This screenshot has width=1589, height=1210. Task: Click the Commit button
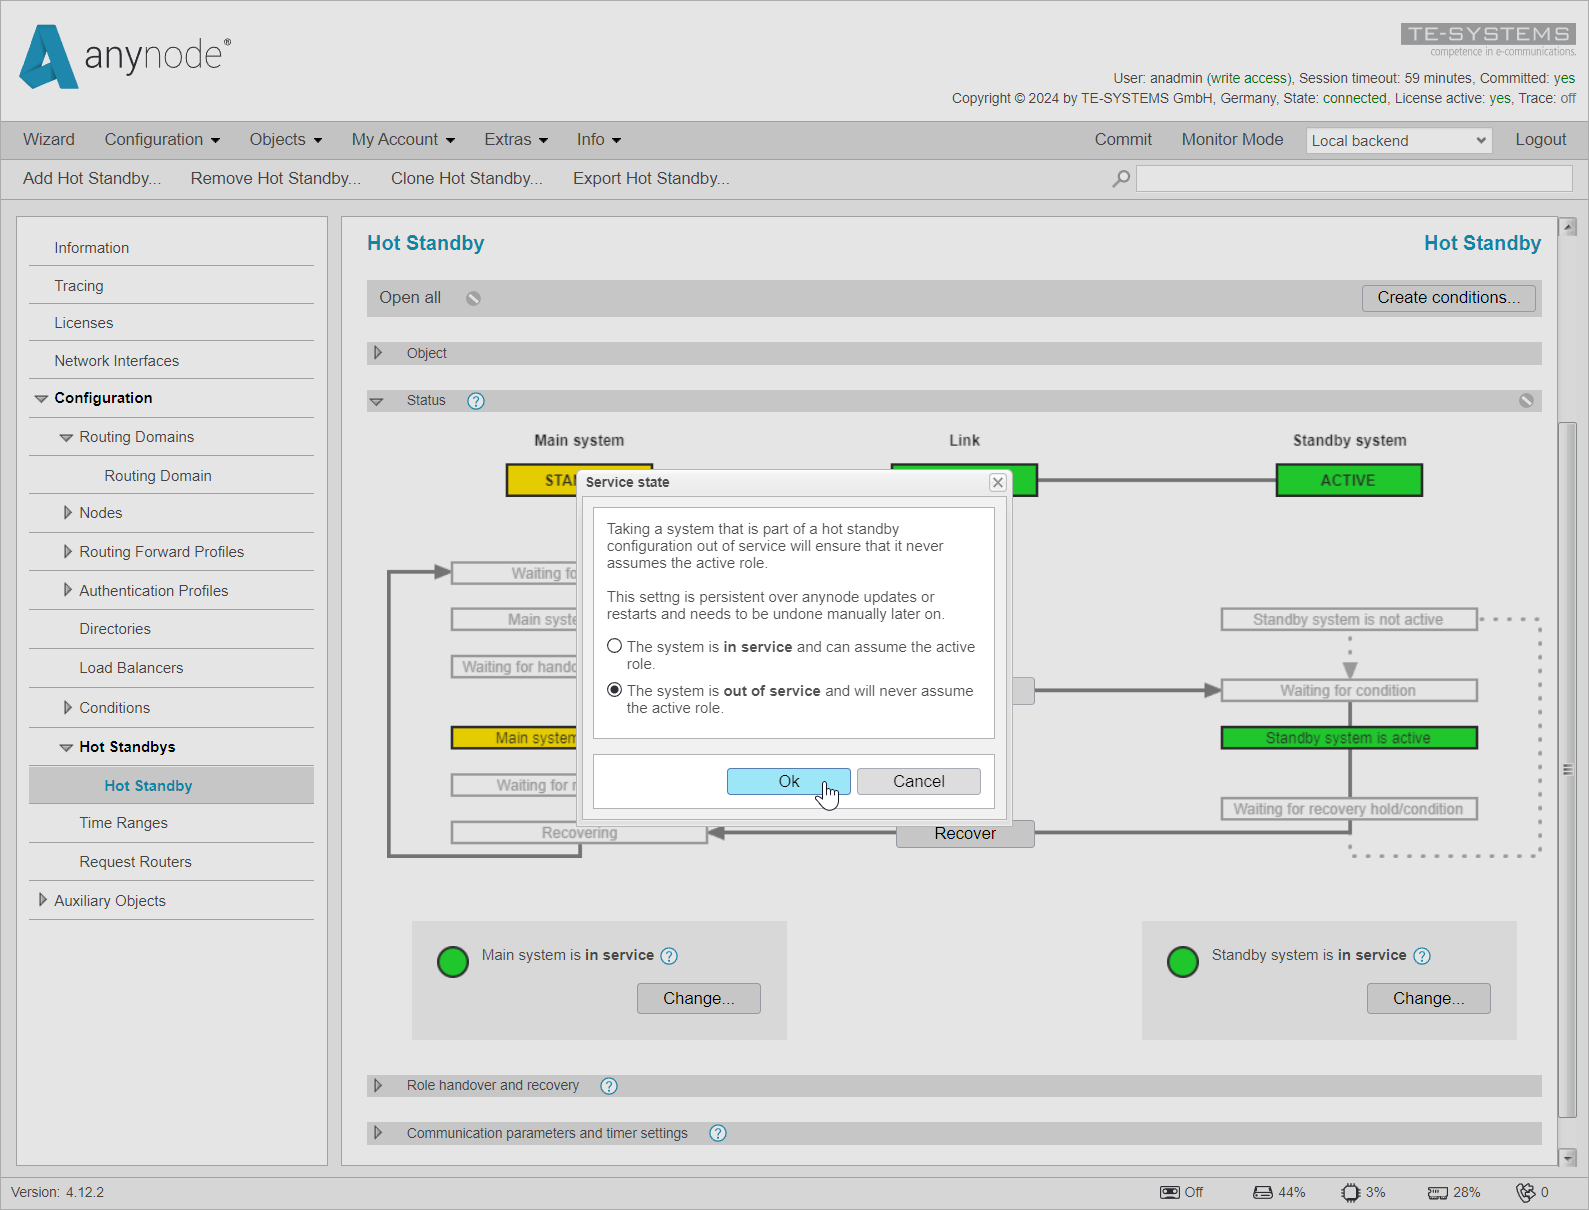(x=1123, y=140)
